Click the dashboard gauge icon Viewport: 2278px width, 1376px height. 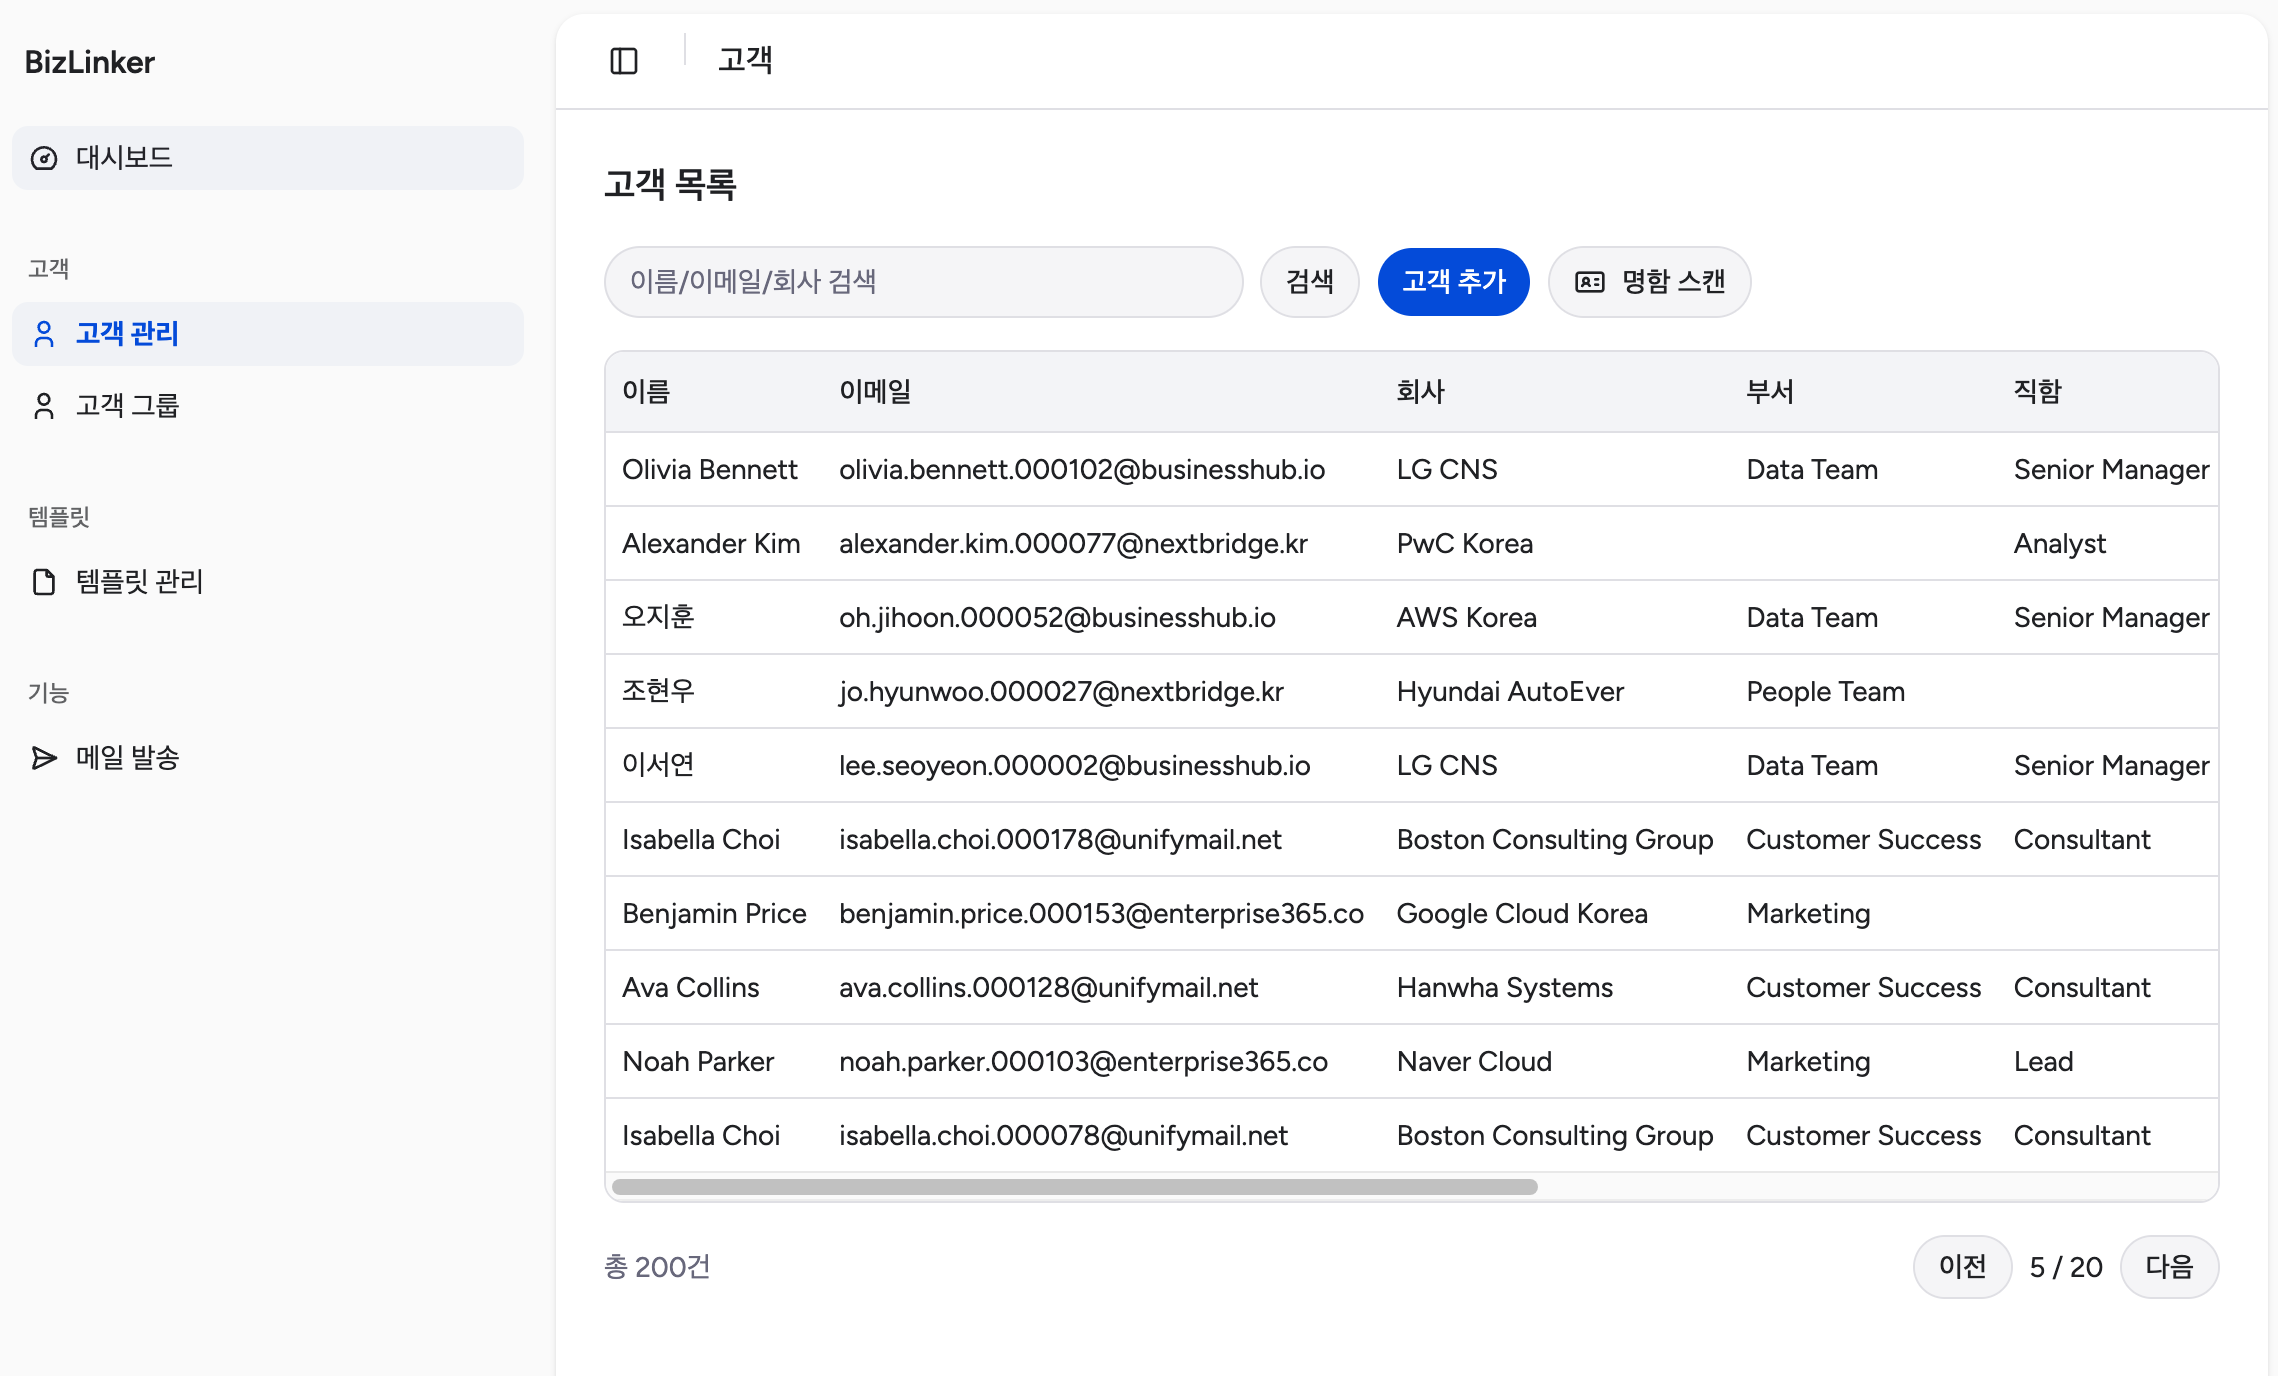point(44,158)
